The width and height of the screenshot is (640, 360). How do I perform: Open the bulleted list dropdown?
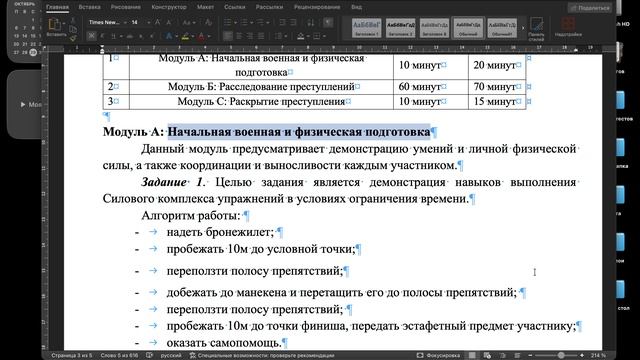pos(236,22)
